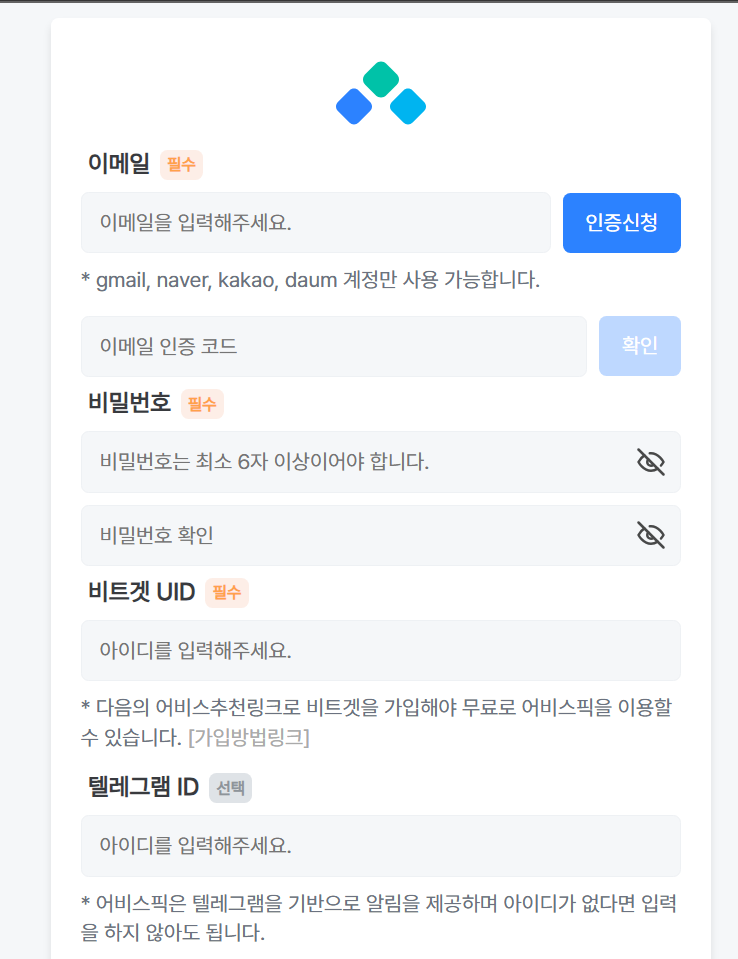Click the 필수 badge beside 이메일

(181, 165)
